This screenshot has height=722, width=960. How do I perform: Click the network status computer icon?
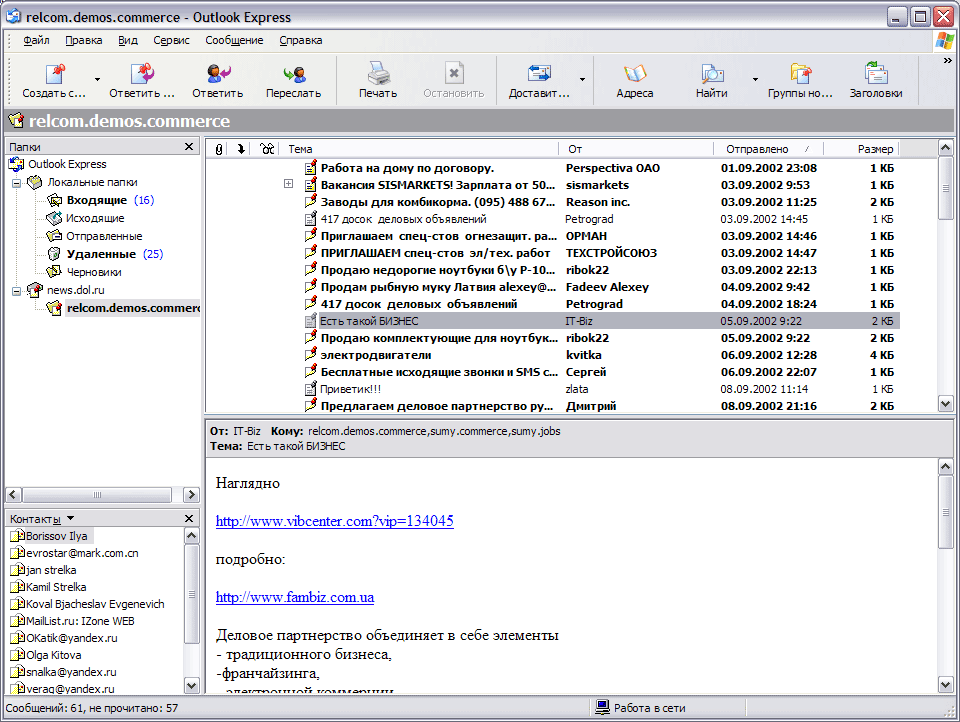[602, 707]
